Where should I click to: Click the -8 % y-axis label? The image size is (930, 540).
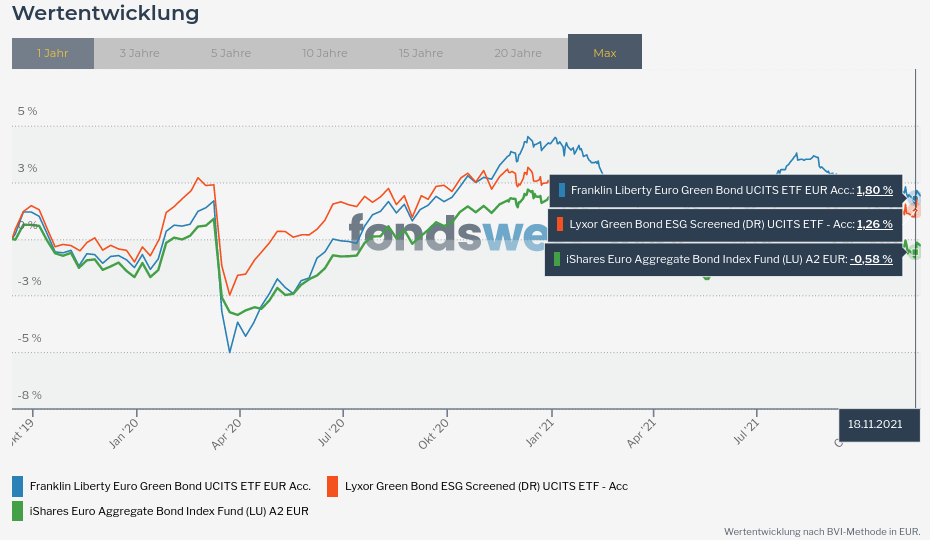tap(30, 395)
